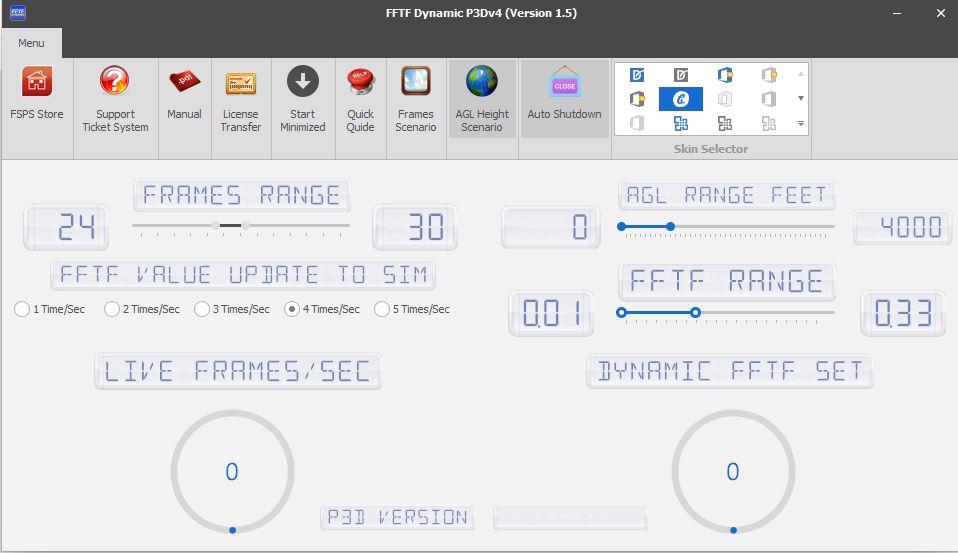Viewport: 958px width, 553px height.
Task: Click the AGL maximum value 4000
Action: click(x=902, y=227)
